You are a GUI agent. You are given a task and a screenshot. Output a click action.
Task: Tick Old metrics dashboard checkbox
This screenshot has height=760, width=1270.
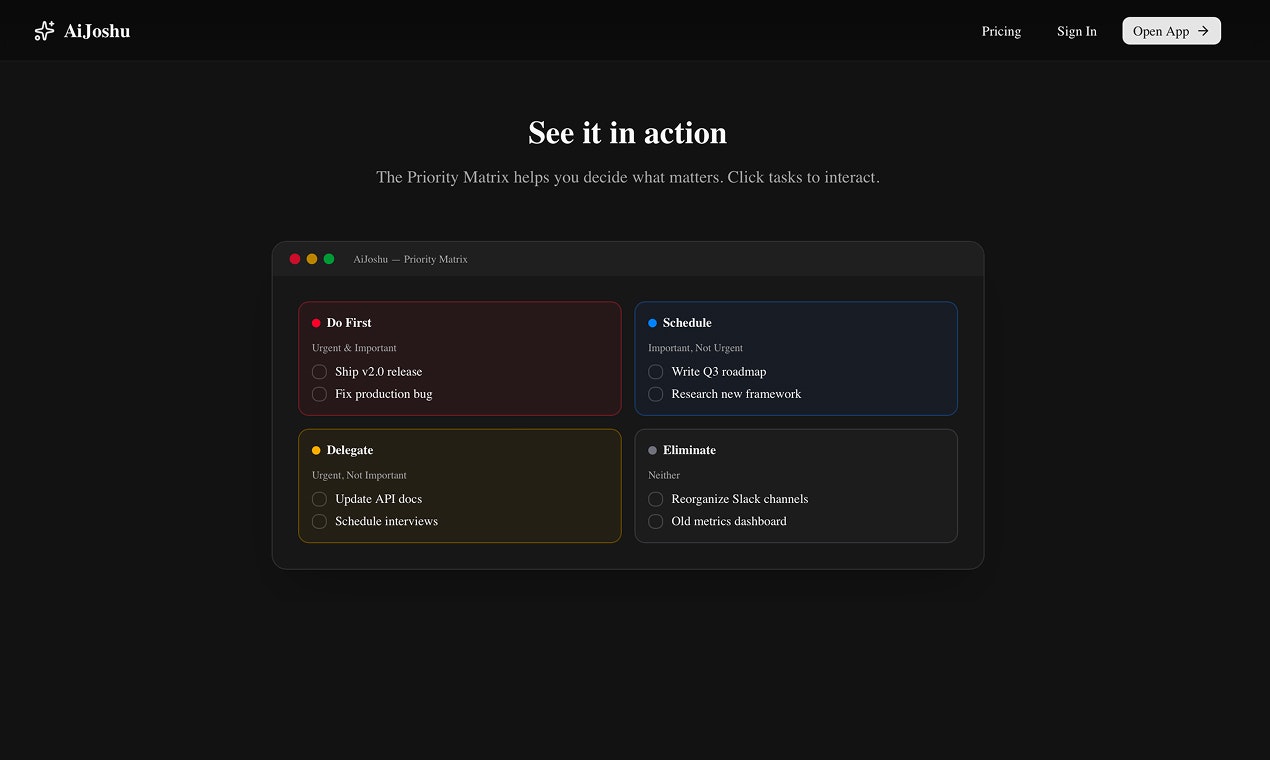[x=656, y=521]
